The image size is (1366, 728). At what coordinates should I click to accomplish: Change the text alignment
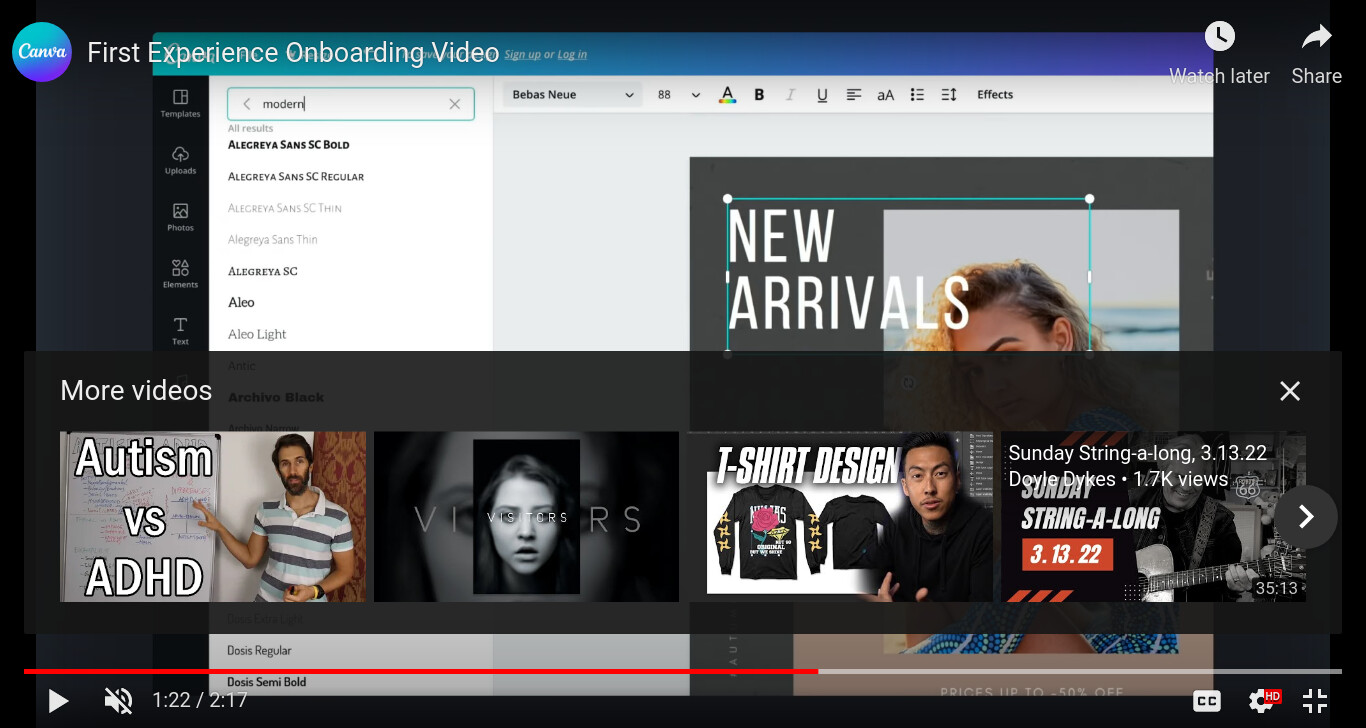pos(854,95)
